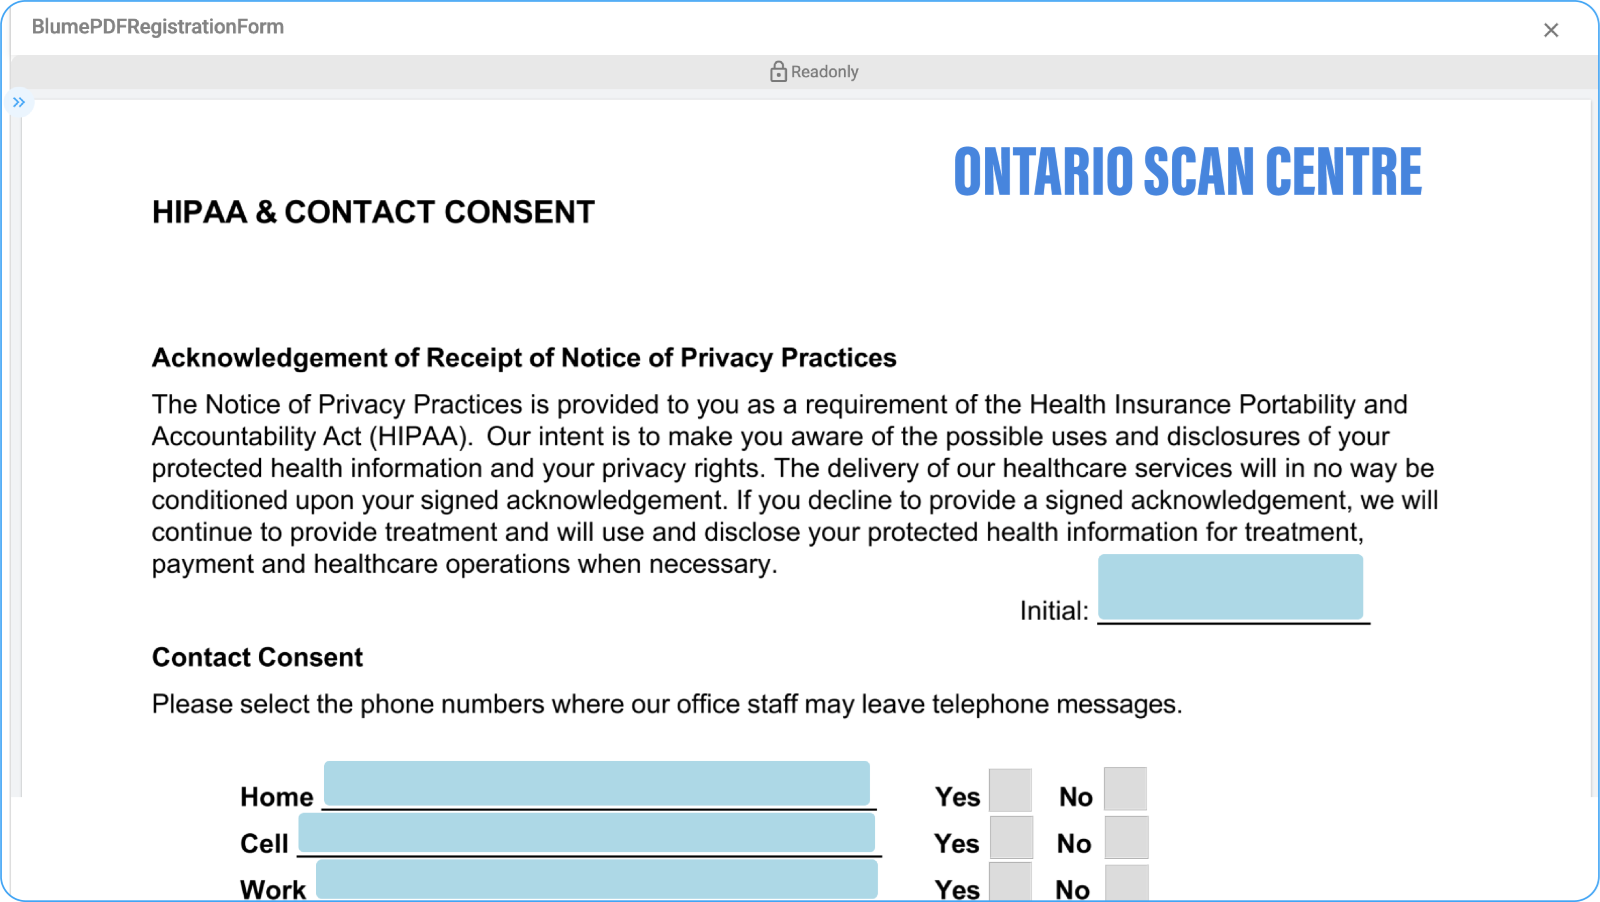Viewport: 1600px width, 902px height.
Task: Close the BlumePDFRegistrationForm dialog
Action: coord(1551,30)
